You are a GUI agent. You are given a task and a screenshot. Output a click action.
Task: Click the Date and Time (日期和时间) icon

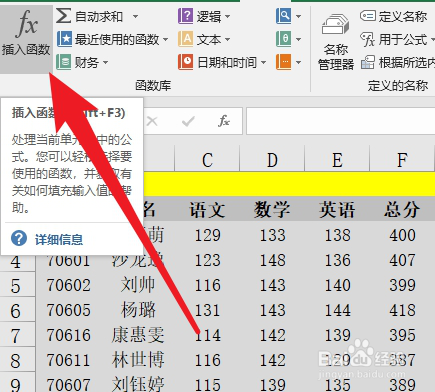185,62
